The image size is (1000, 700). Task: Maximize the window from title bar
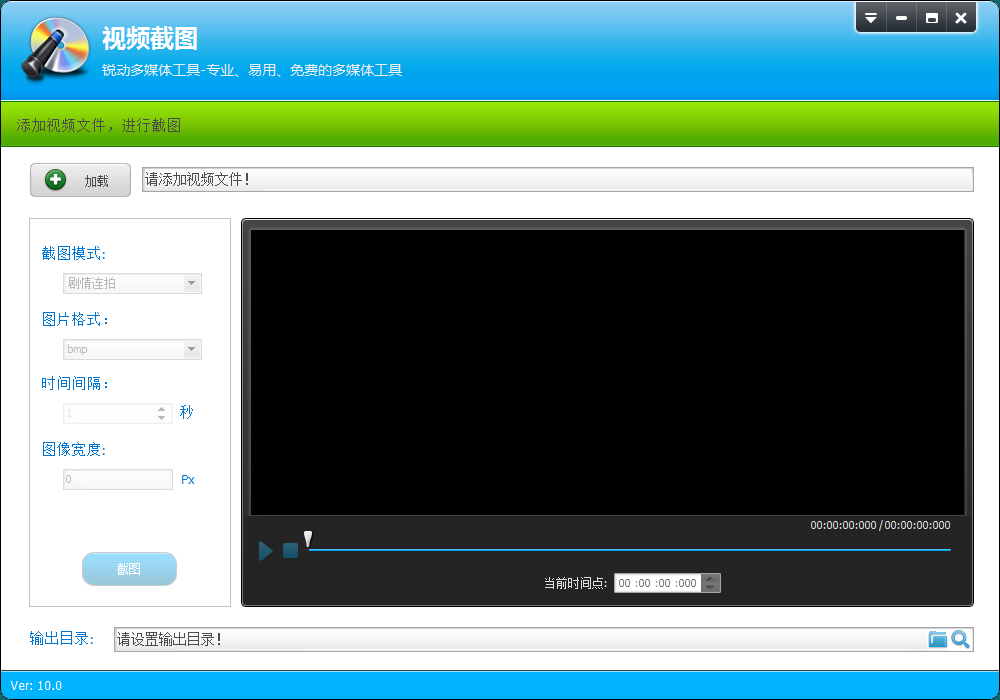coord(931,18)
